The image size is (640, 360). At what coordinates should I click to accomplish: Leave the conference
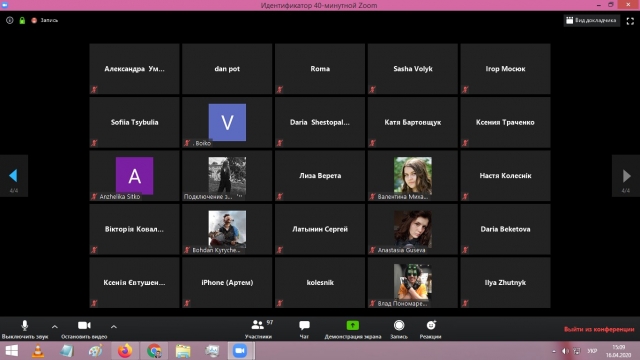(x=599, y=329)
